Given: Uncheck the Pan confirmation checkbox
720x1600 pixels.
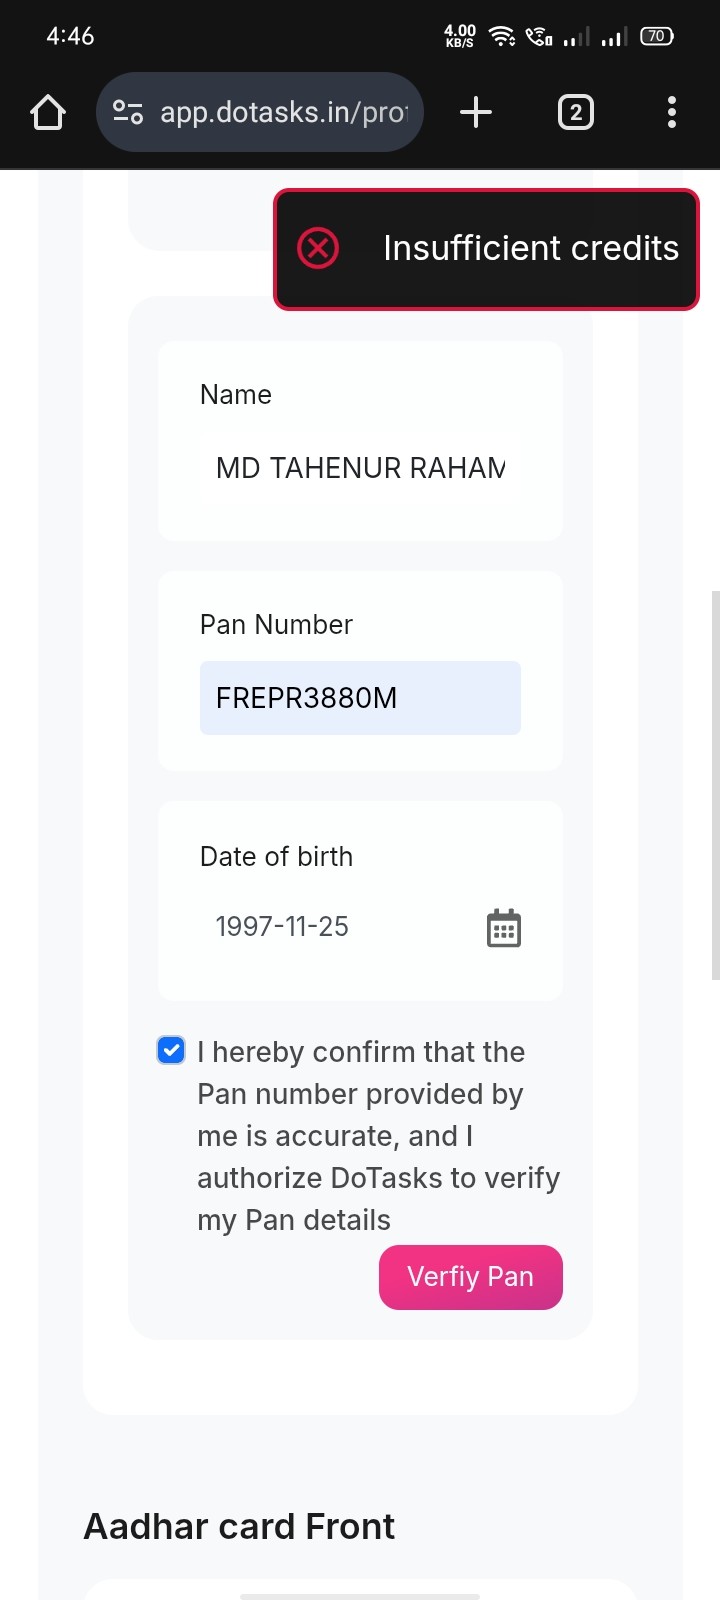Looking at the screenshot, I should click(171, 1050).
